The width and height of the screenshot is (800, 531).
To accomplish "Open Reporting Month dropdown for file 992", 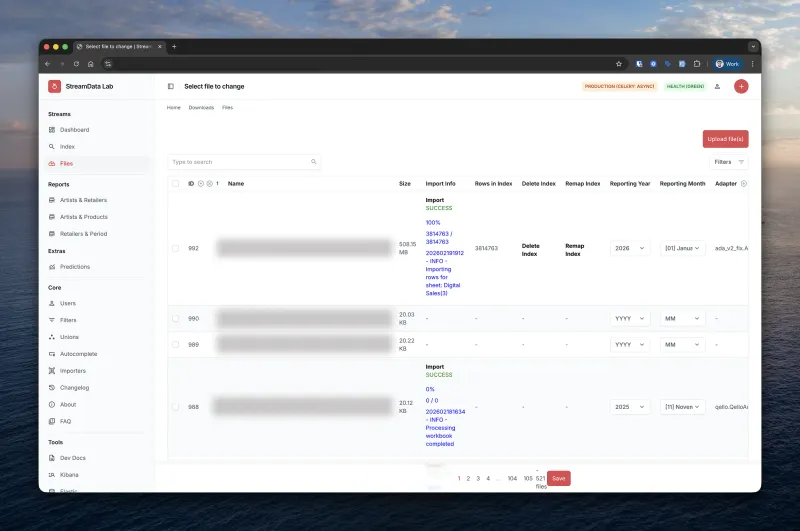I will coord(682,248).
